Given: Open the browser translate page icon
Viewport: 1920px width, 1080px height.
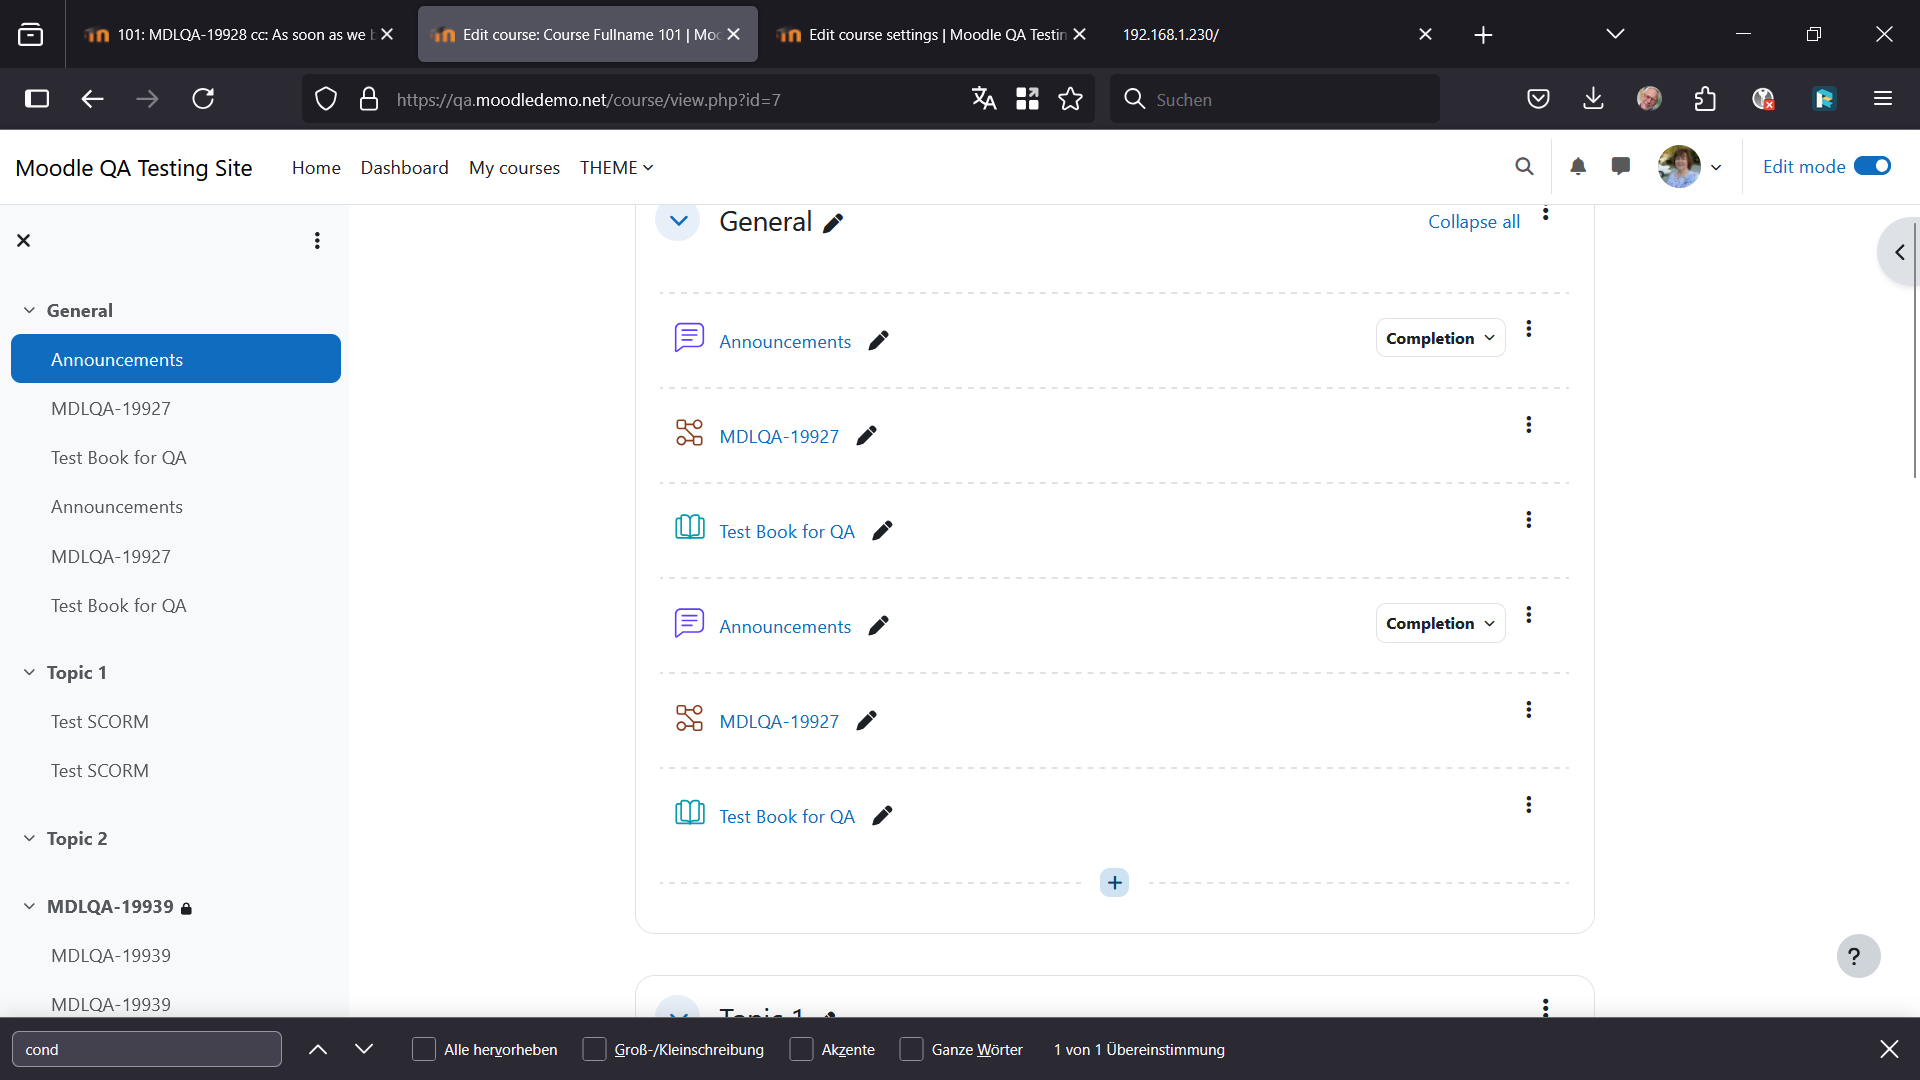Looking at the screenshot, I should tap(984, 99).
